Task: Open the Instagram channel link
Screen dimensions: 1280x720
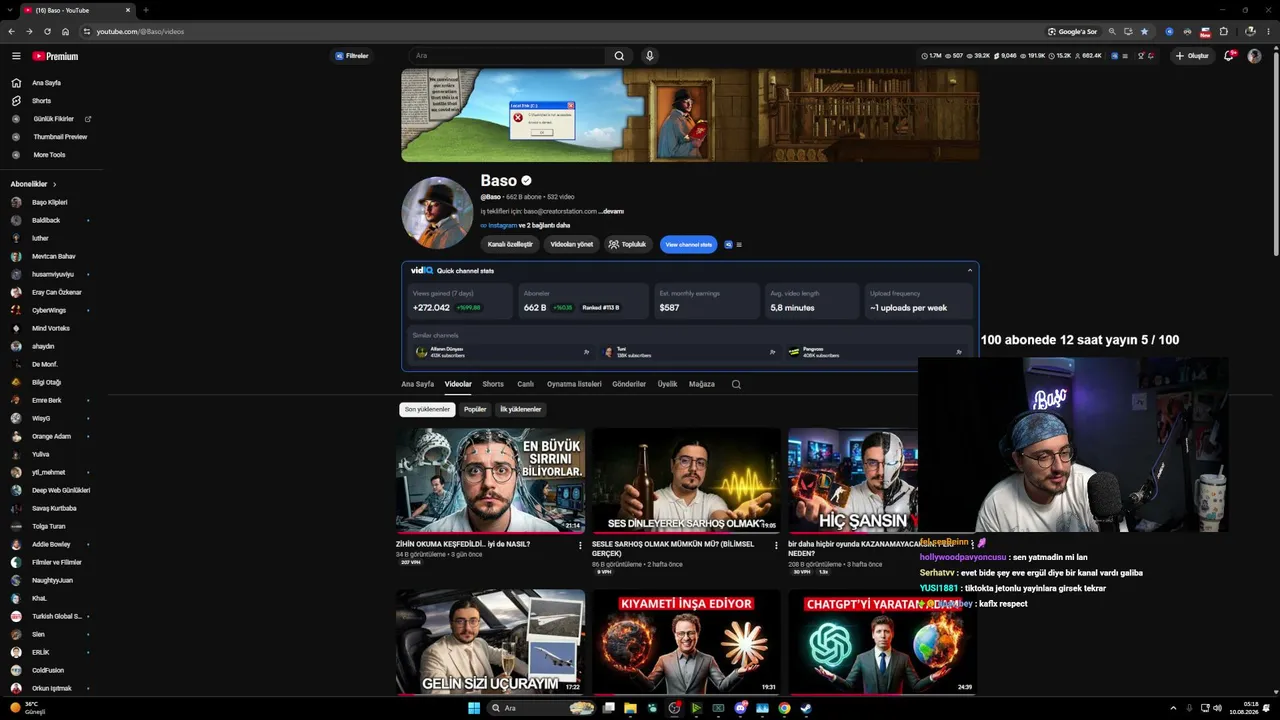Action: pos(502,225)
